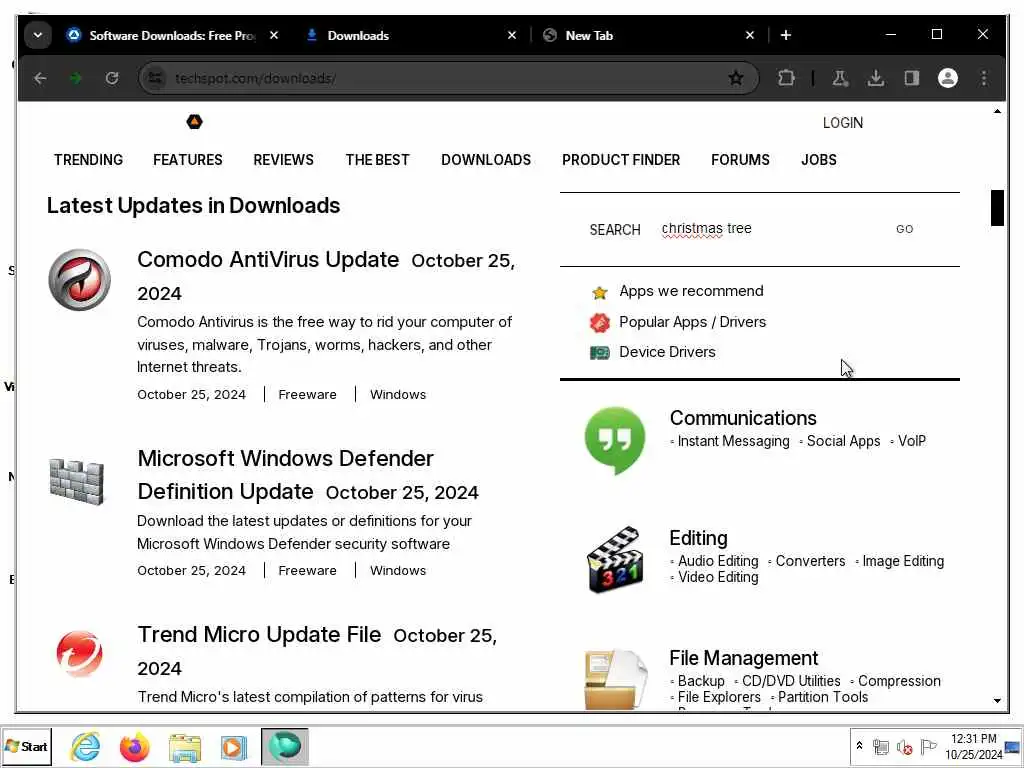
Task: View site information icon in address bar
Action: [155, 78]
